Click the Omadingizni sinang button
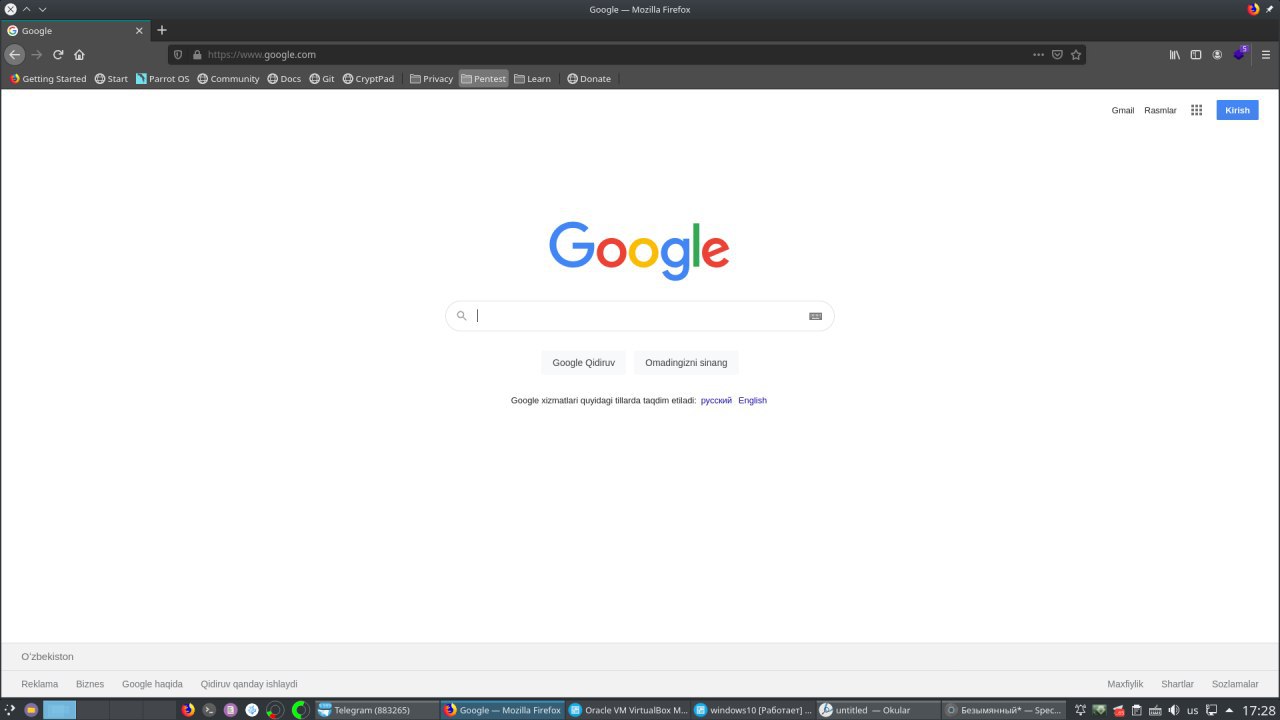The width and height of the screenshot is (1280, 720). point(686,362)
